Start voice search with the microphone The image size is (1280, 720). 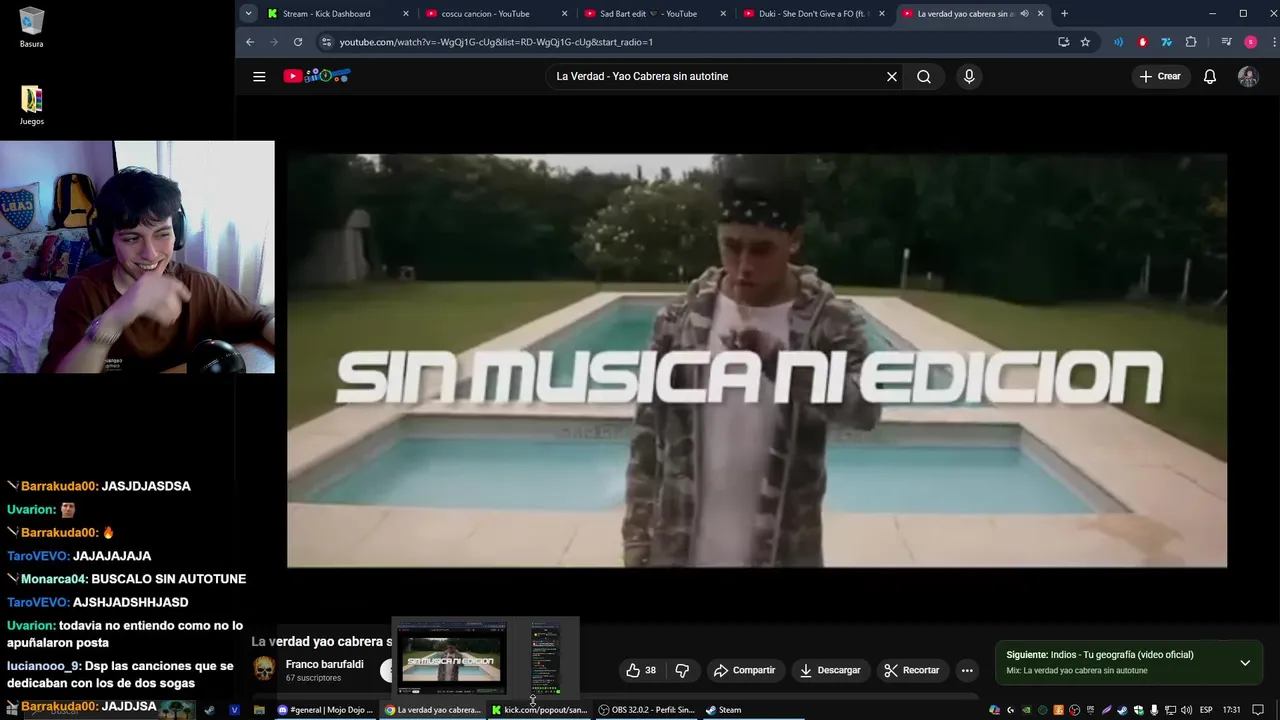[x=968, y=76]
